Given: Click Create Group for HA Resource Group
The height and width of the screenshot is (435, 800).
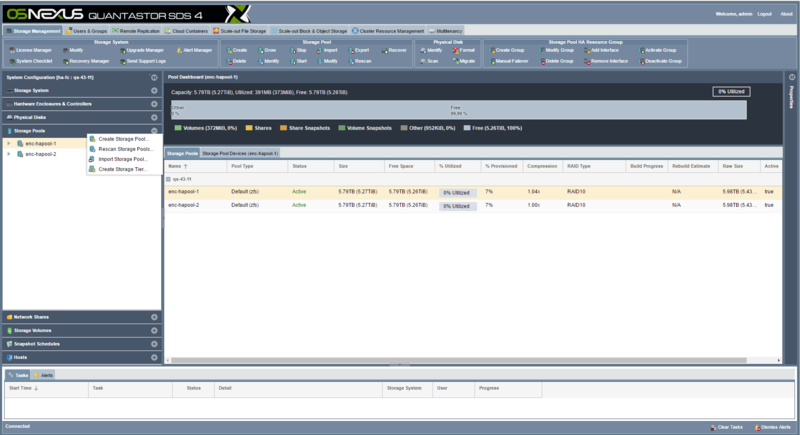Looking at the screenshot, I should tap(507, 50).
